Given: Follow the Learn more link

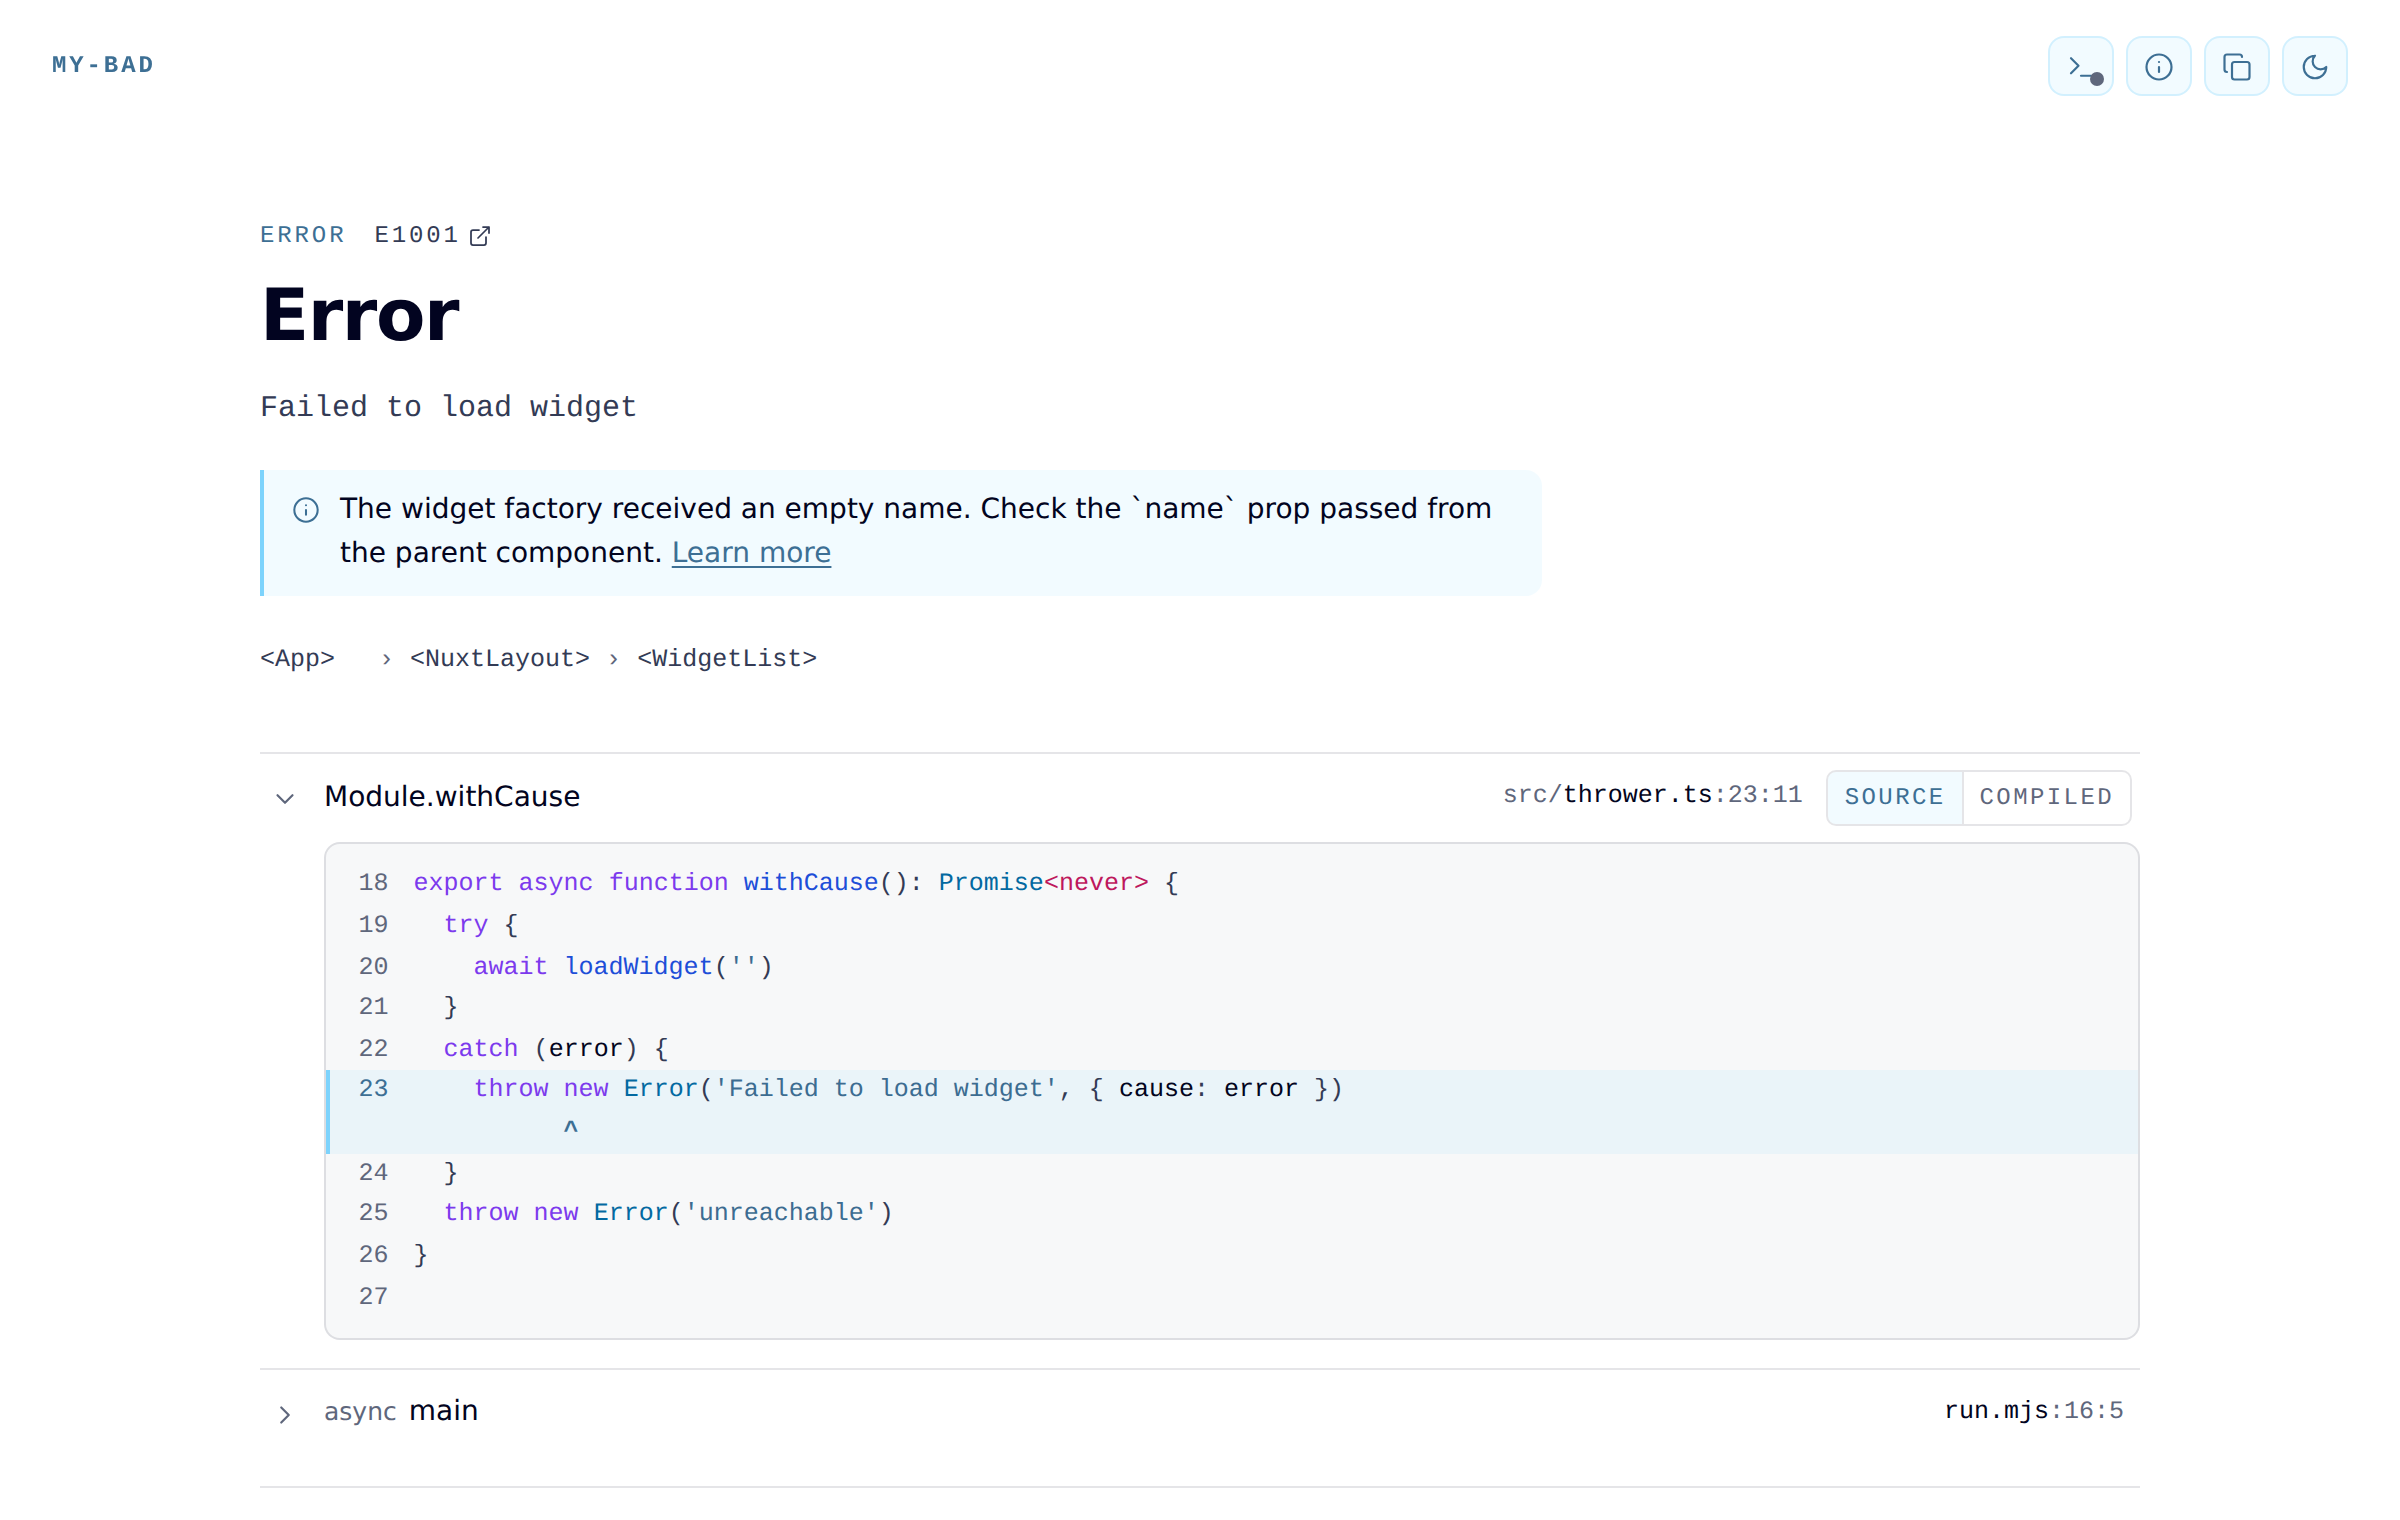Looking at the screenshot, I should tap(751, 552).
